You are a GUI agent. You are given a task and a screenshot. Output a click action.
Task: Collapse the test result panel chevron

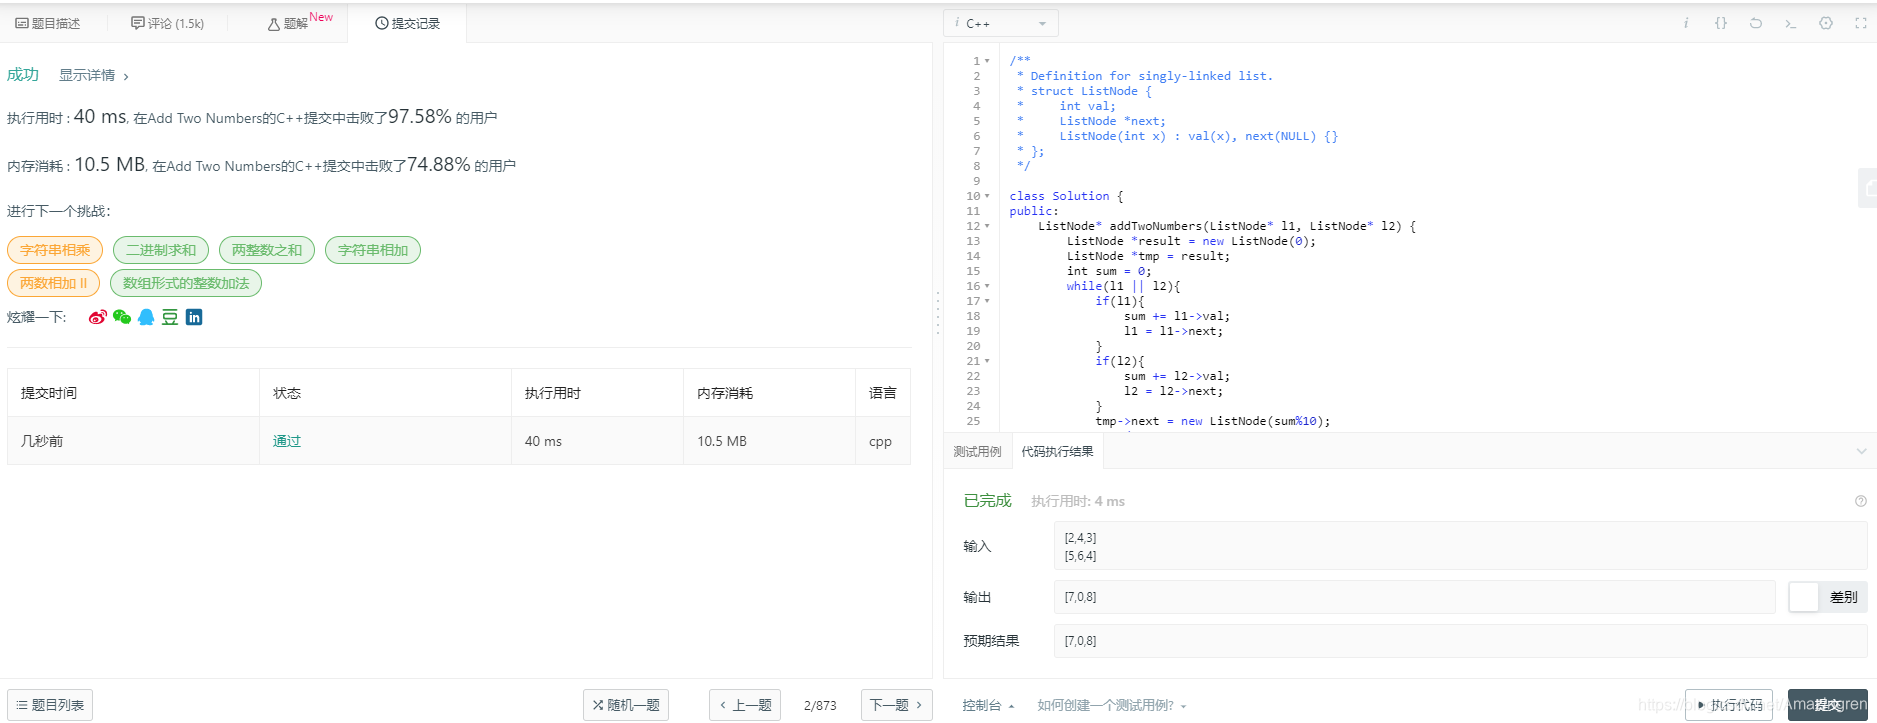point(1861,451)
